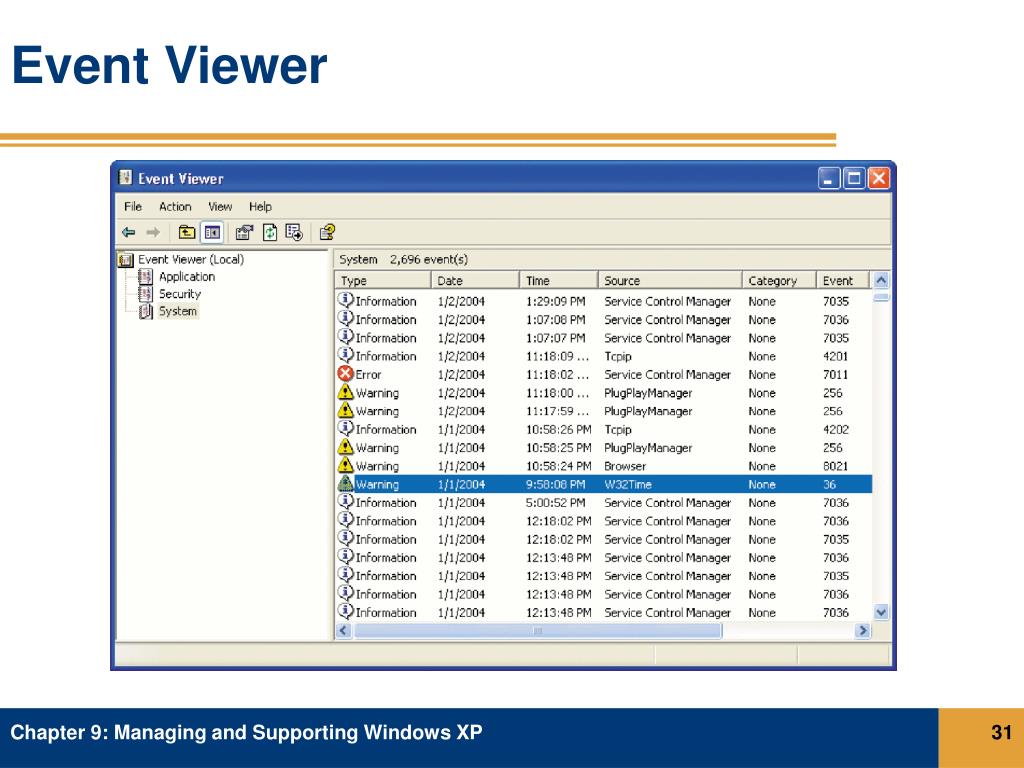Click the horizontal scrollbar left arrow
The height and width of the screenshot is (768, 1024).
click(344, 630)
